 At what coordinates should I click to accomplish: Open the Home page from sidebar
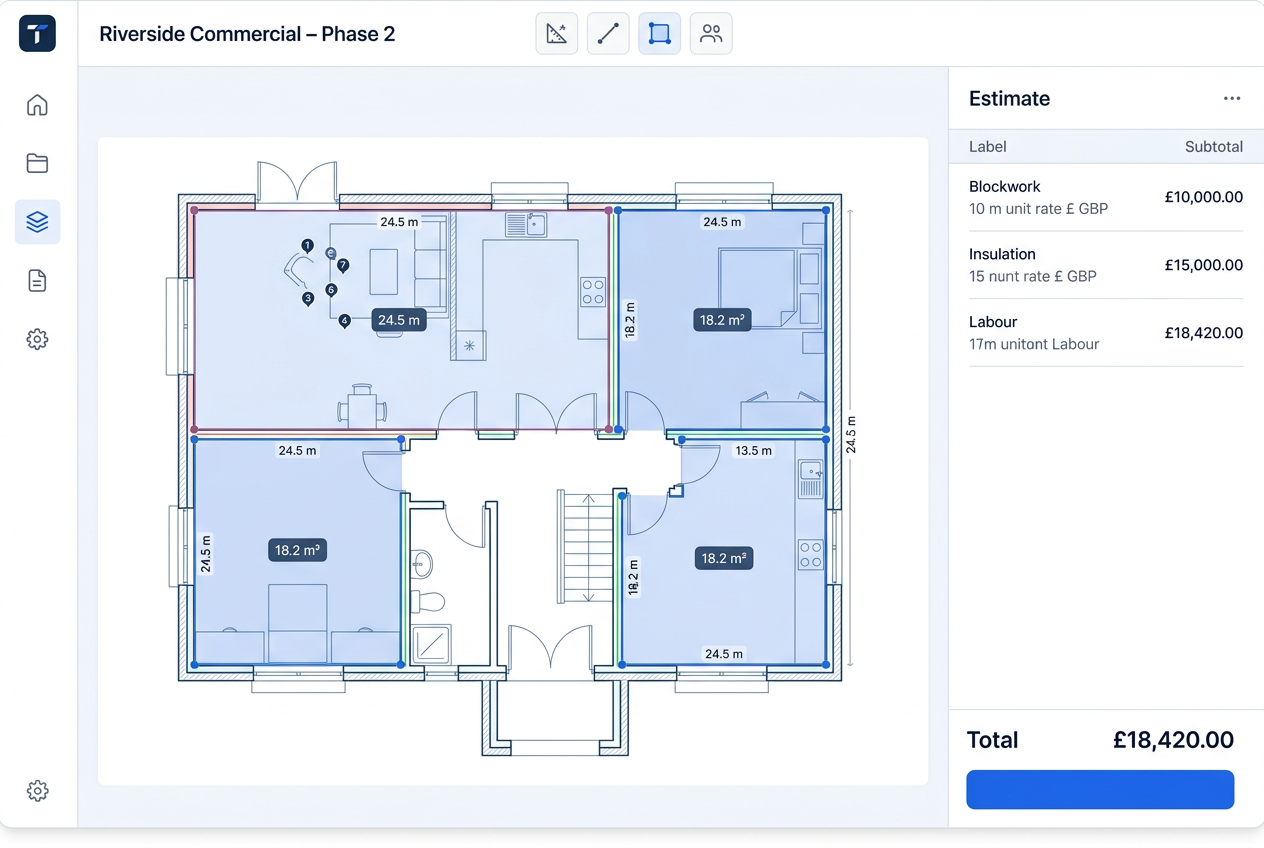tap(37, 105)
